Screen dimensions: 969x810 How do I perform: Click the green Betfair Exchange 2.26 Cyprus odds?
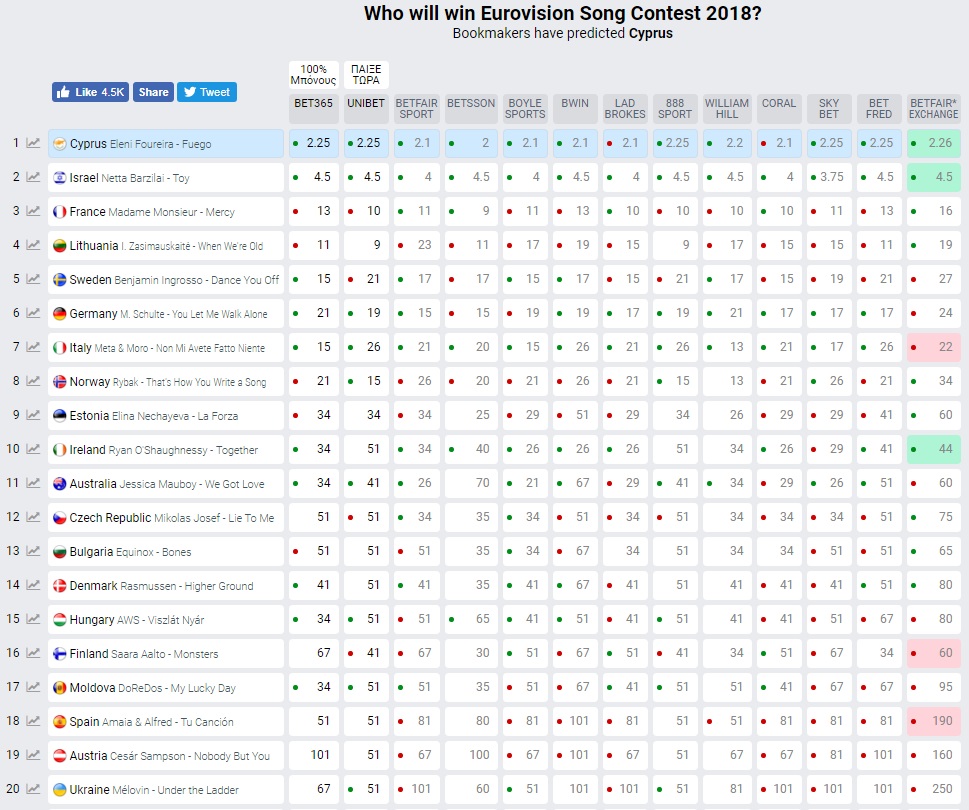[933, 144]
